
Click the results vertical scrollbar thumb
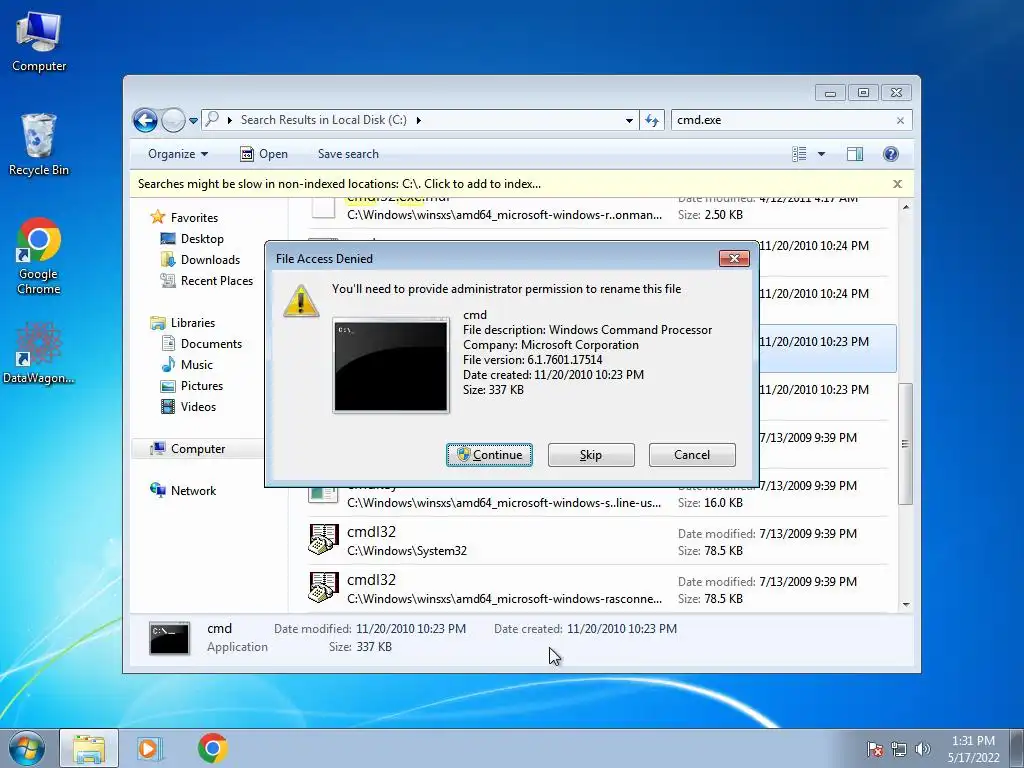[905, 444]
